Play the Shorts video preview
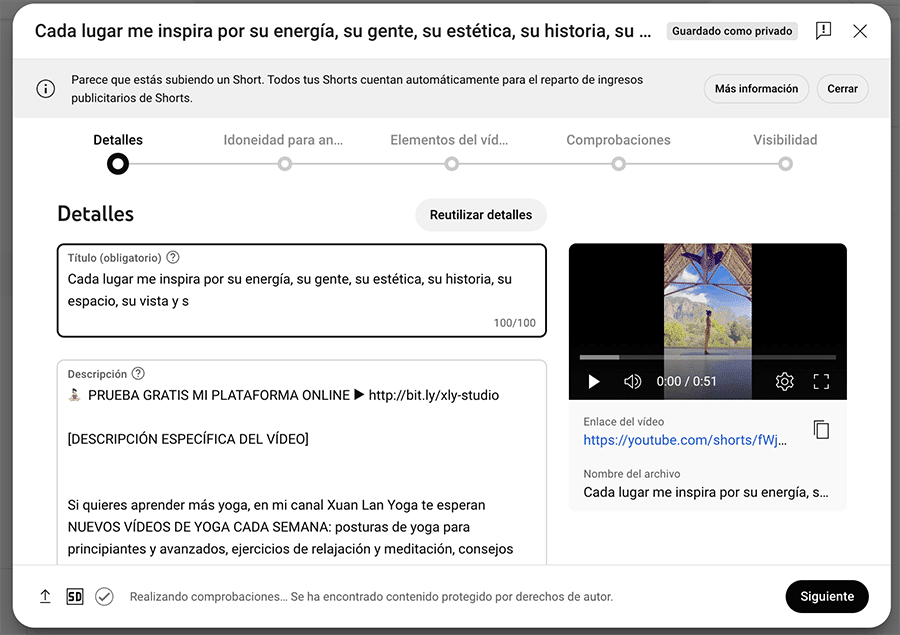The image size is (900, 635). [593, 381]
